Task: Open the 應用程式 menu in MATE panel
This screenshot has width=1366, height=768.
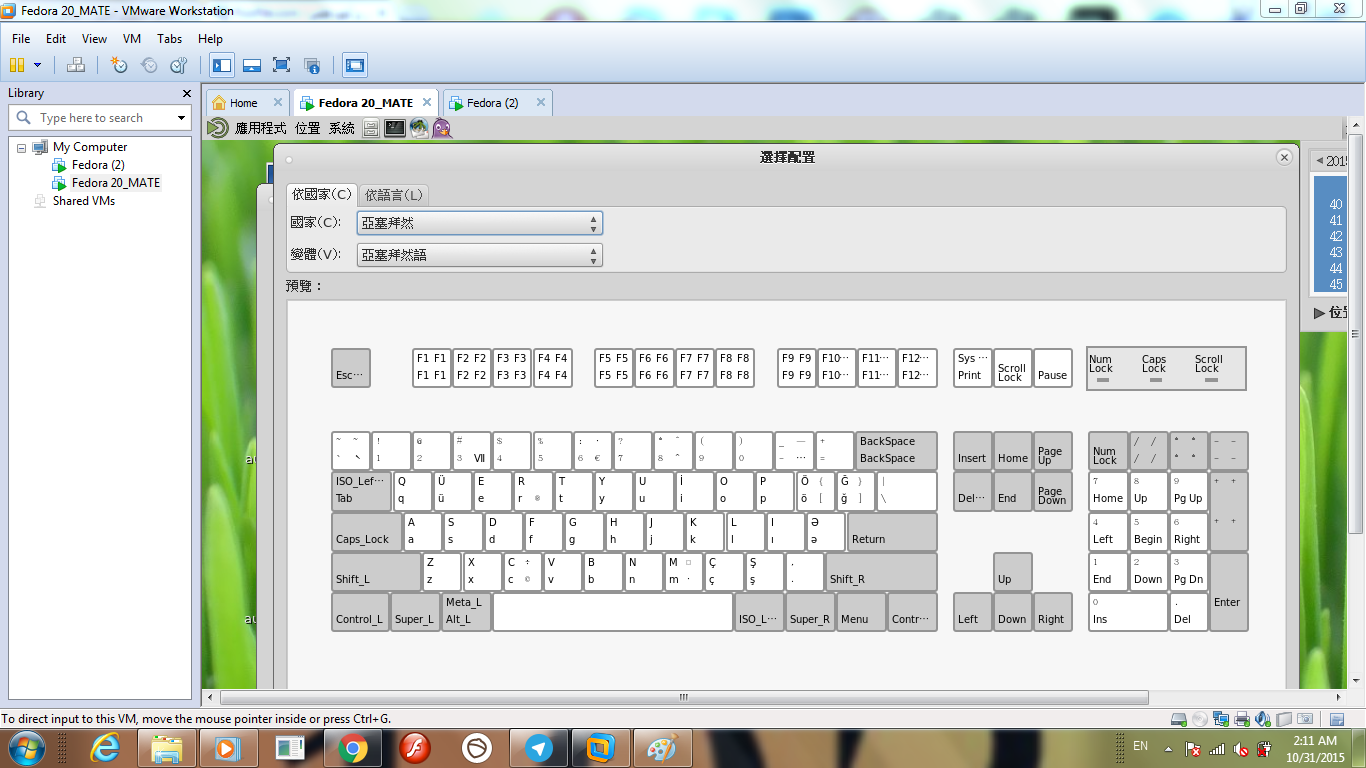Action: [260, 128]
